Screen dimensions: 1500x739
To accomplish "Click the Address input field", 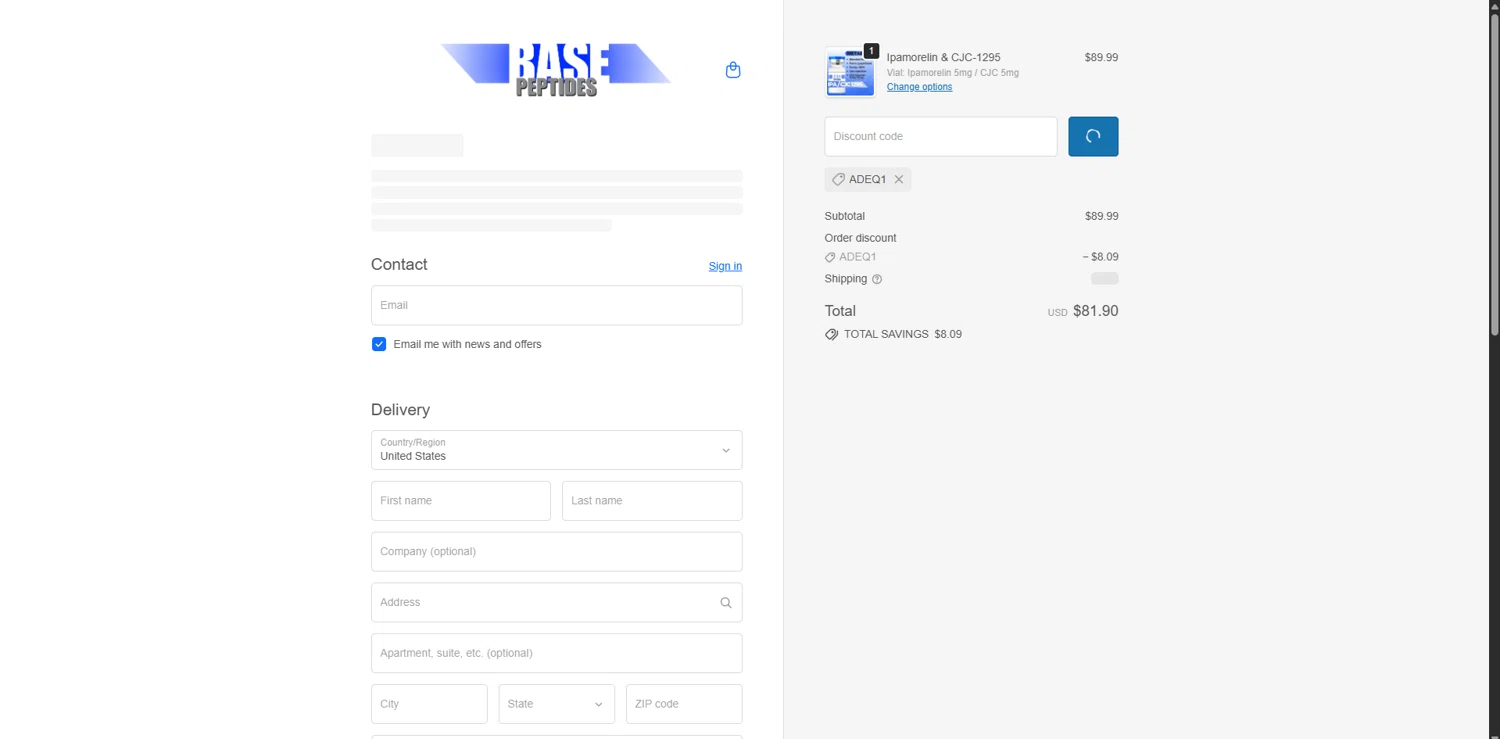I will 556,603.
